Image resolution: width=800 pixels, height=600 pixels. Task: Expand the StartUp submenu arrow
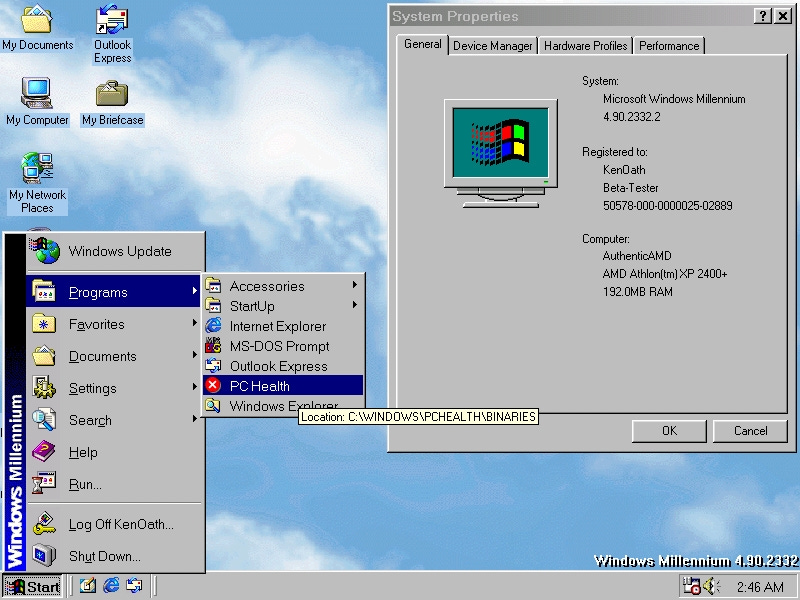click(x=355, y=305)
